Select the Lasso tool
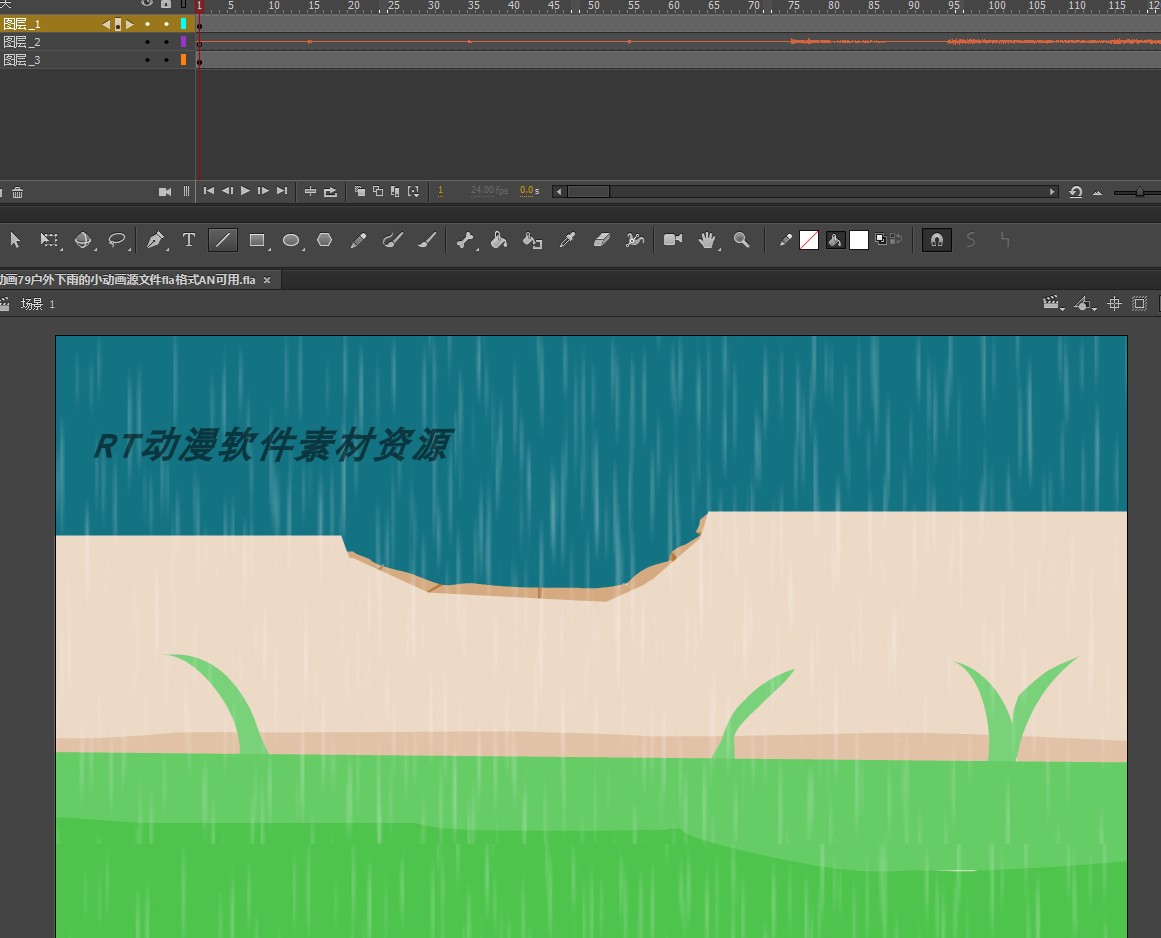Viewport: 1161px width, 938px height. (117, 240)
